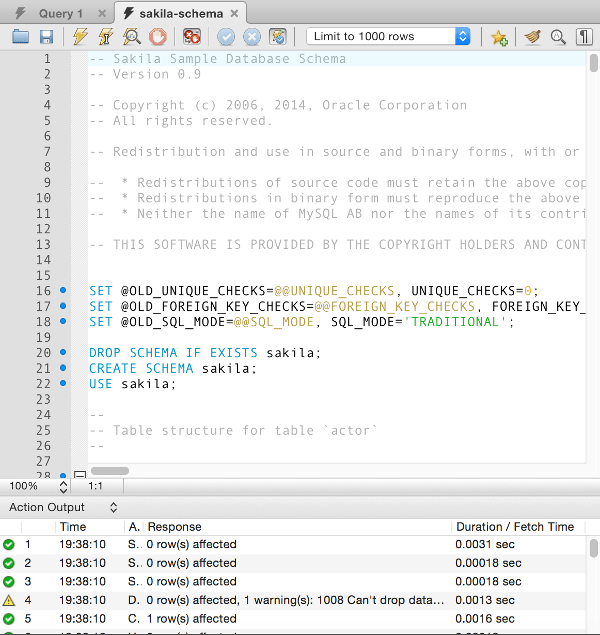The height and width of the screenshot is (635, 600).
Task: Stop query execution with the red hand icon
Action: [157, 37]
